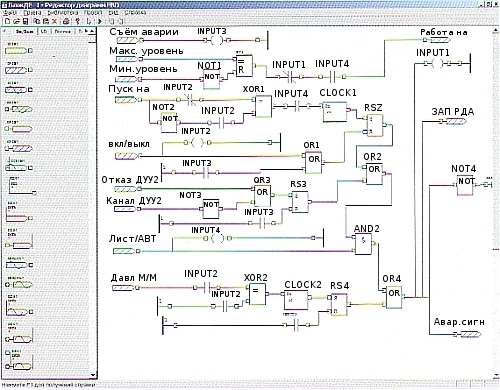Click the Run play-arrow toolbar icon

pos(100,21)
